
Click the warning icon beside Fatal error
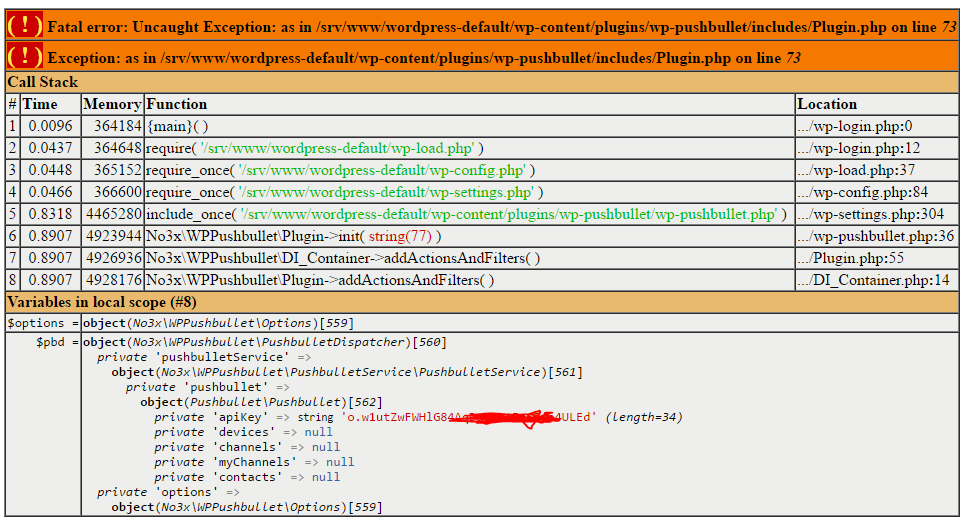pyautogui.click(x=25, y=26)
